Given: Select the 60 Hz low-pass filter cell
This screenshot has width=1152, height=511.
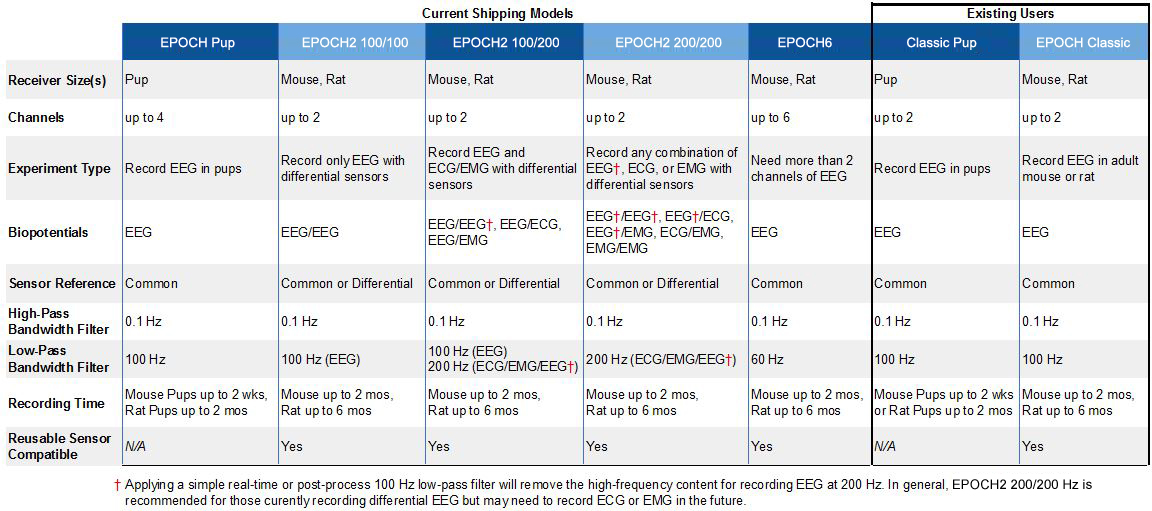Looking at the screenshot, I should [768, 359].
